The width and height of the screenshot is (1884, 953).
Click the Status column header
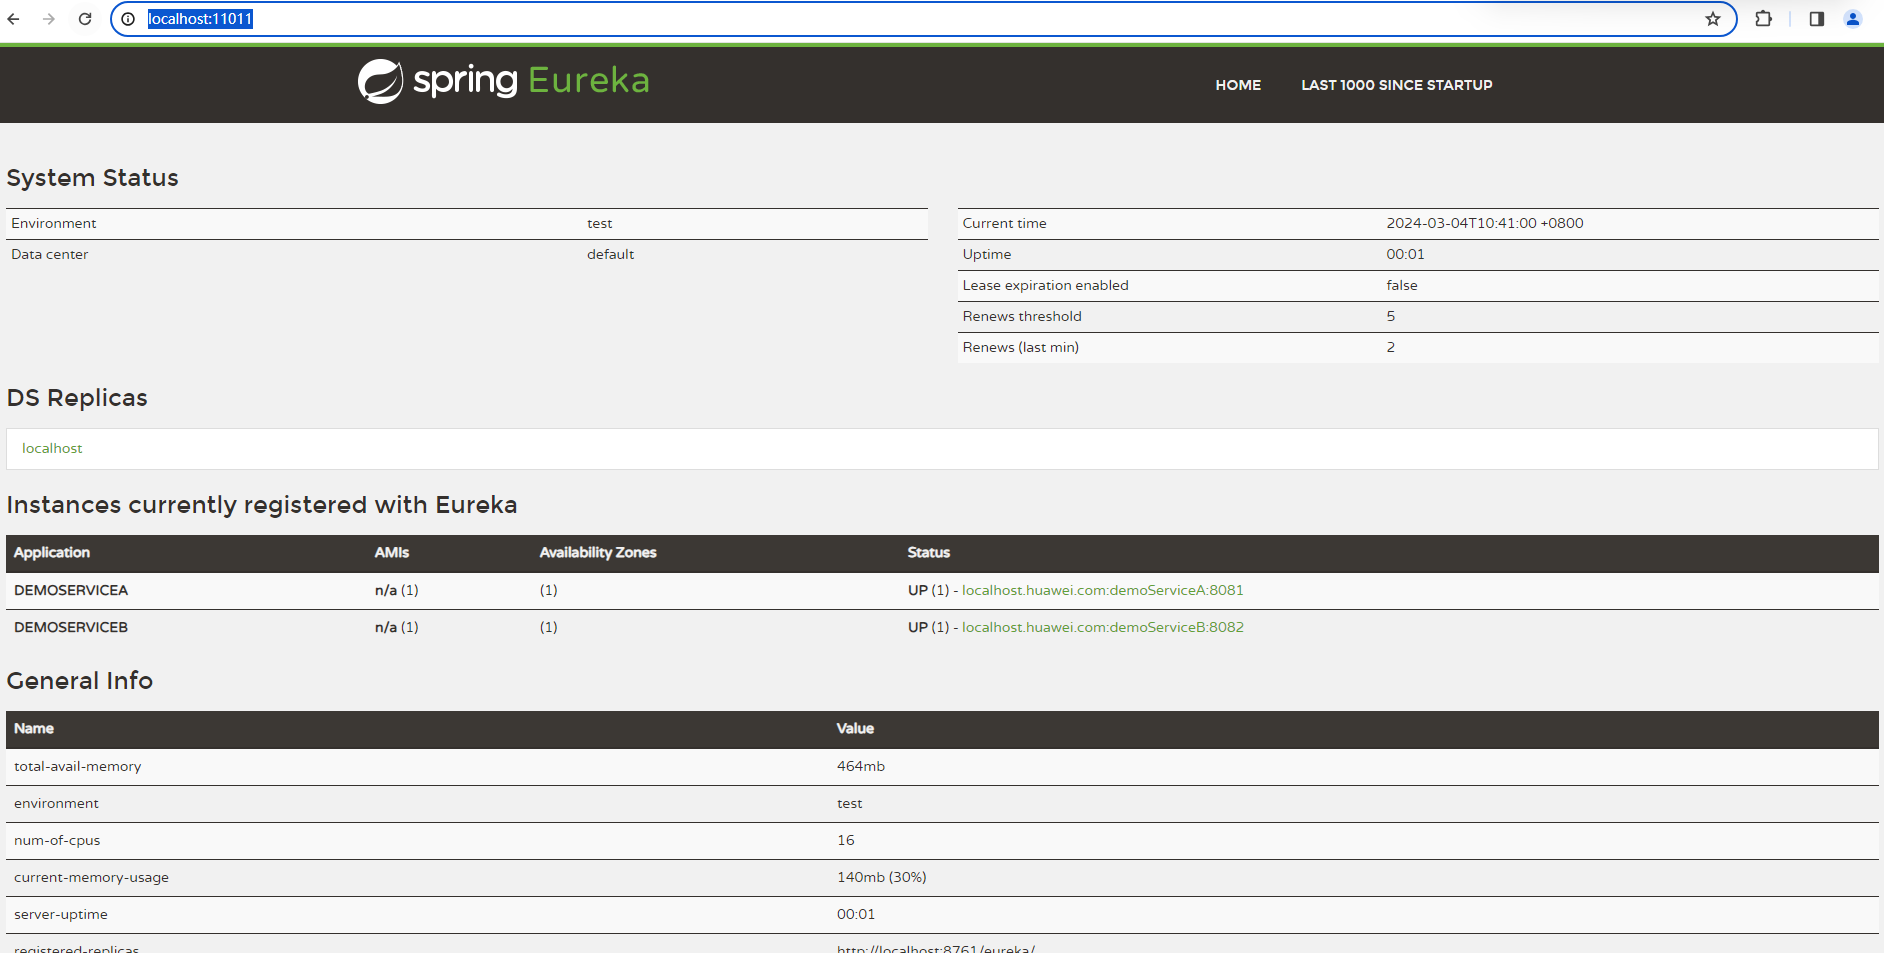[x=928, y=552]
